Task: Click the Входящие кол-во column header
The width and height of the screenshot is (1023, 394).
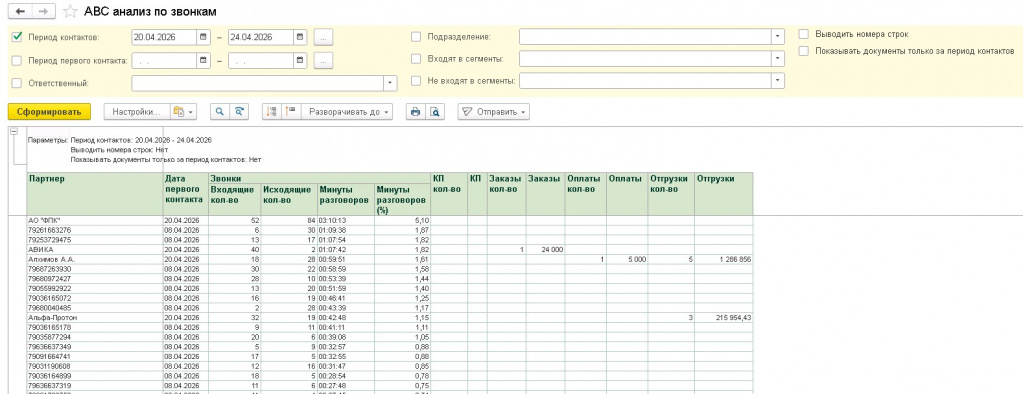Action: pos(234,199)
